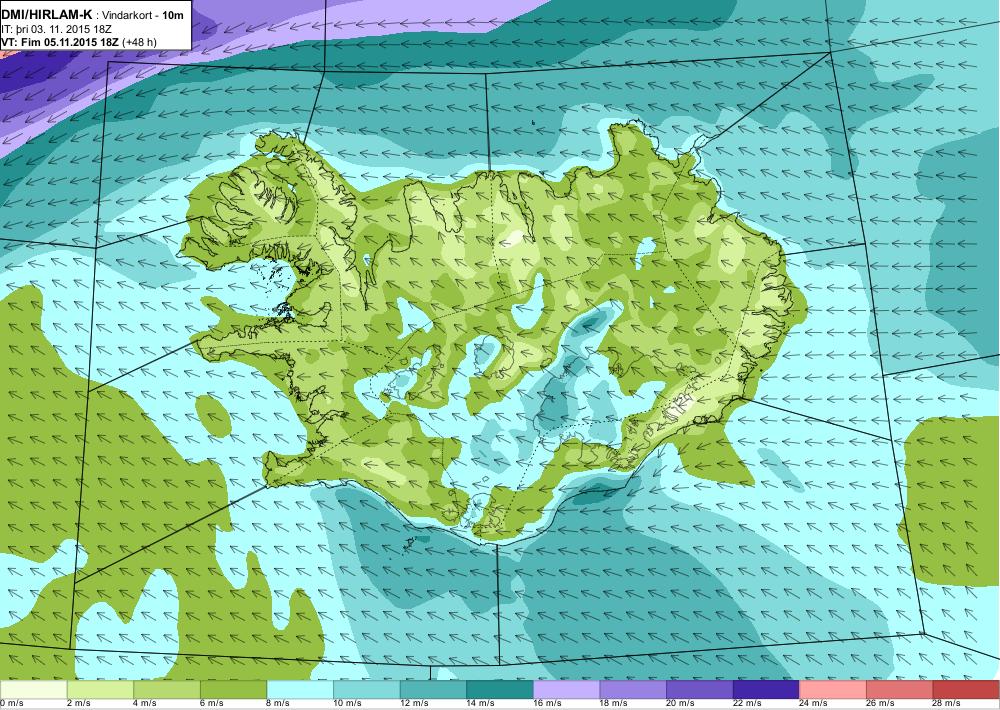This screenshot has height=710, width=1000.
Task: Pick the dark red 28 m/s and above swatch
Action: click(966, 690)
